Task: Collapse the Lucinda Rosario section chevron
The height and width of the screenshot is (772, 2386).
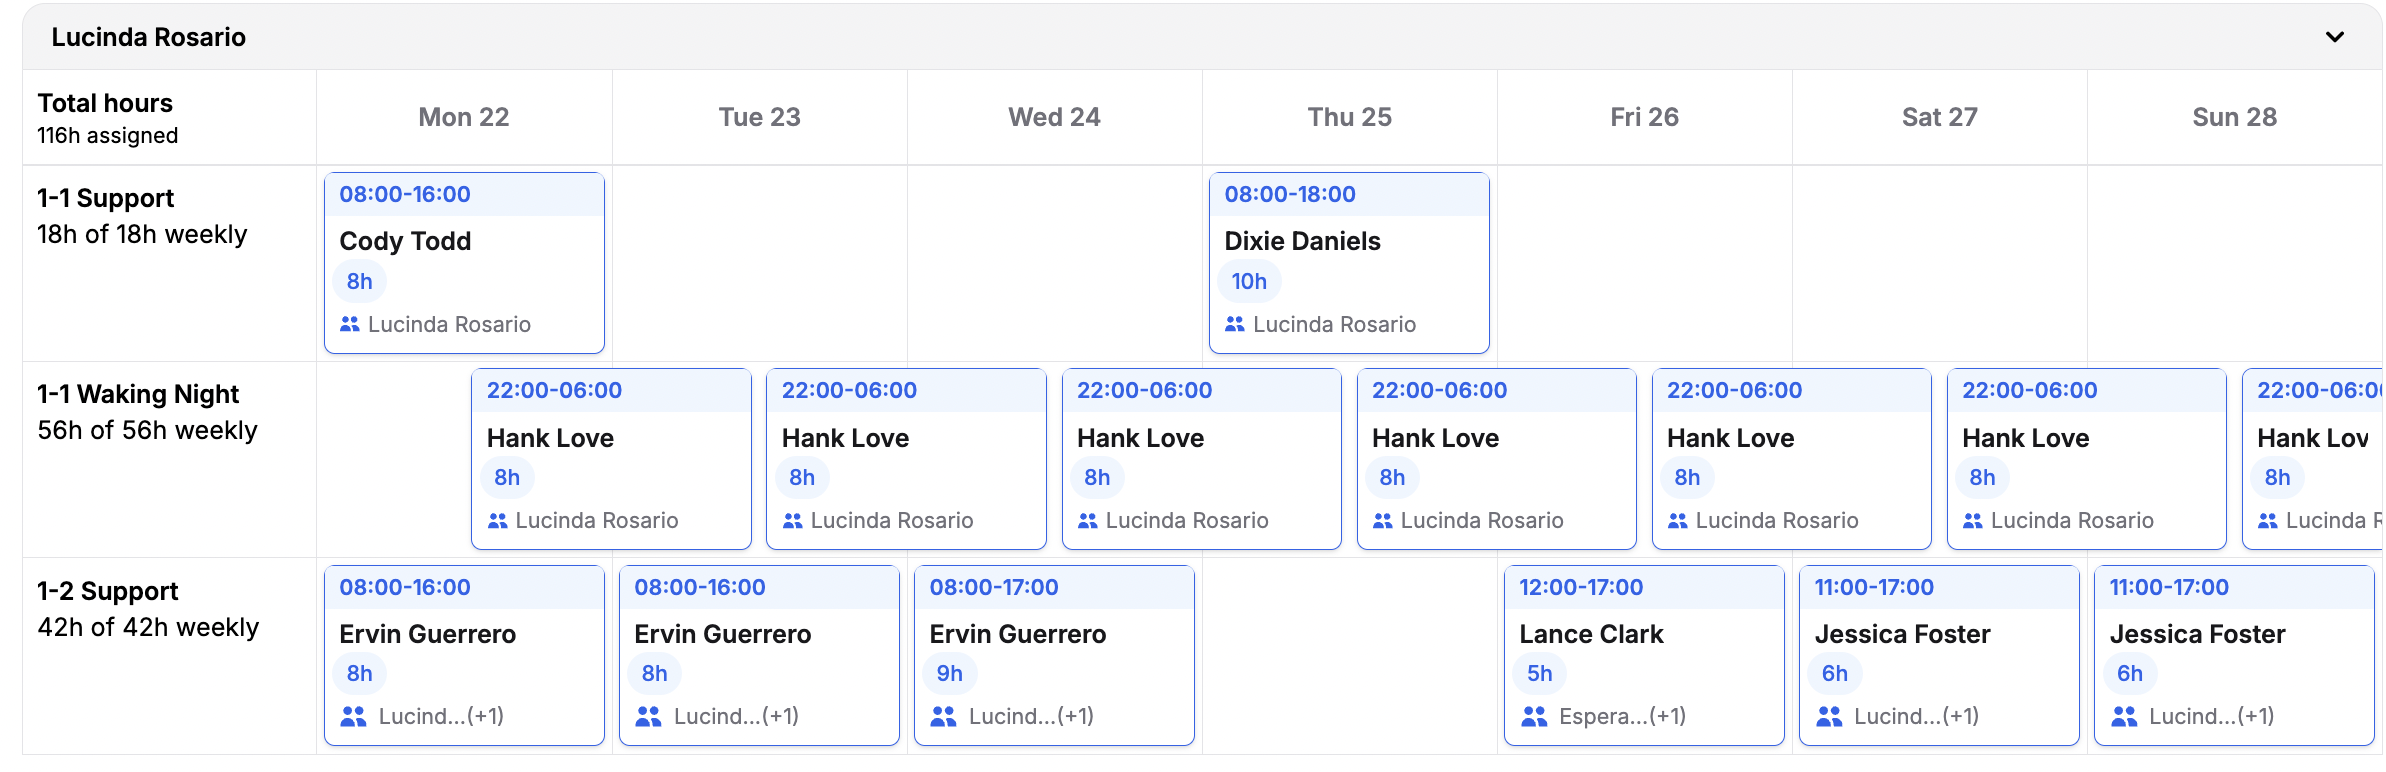Action: tap(2334, 37)
